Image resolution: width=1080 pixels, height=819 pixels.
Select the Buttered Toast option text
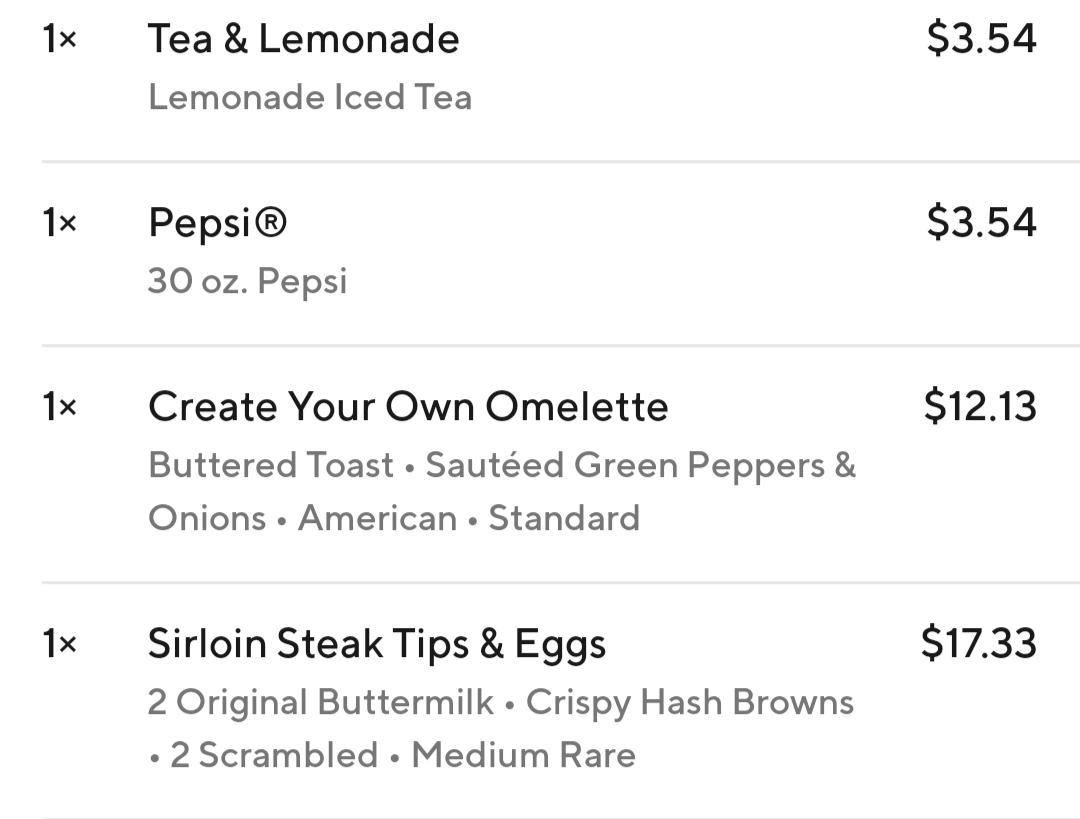[271, 465]
